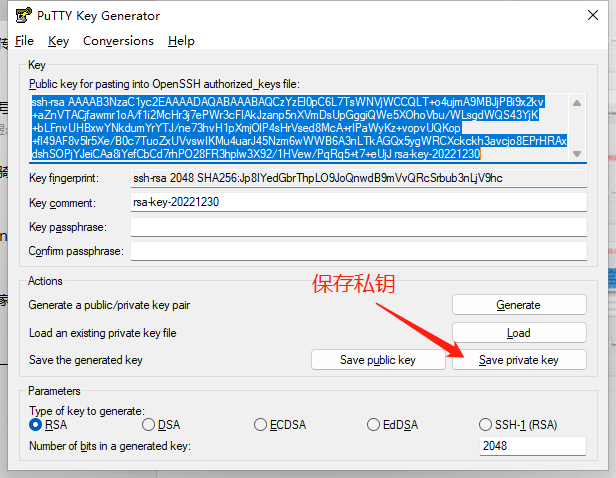The height and width of the screenshot is (478, 616).
Task: Click the Generate button
Action: [518, 305]
